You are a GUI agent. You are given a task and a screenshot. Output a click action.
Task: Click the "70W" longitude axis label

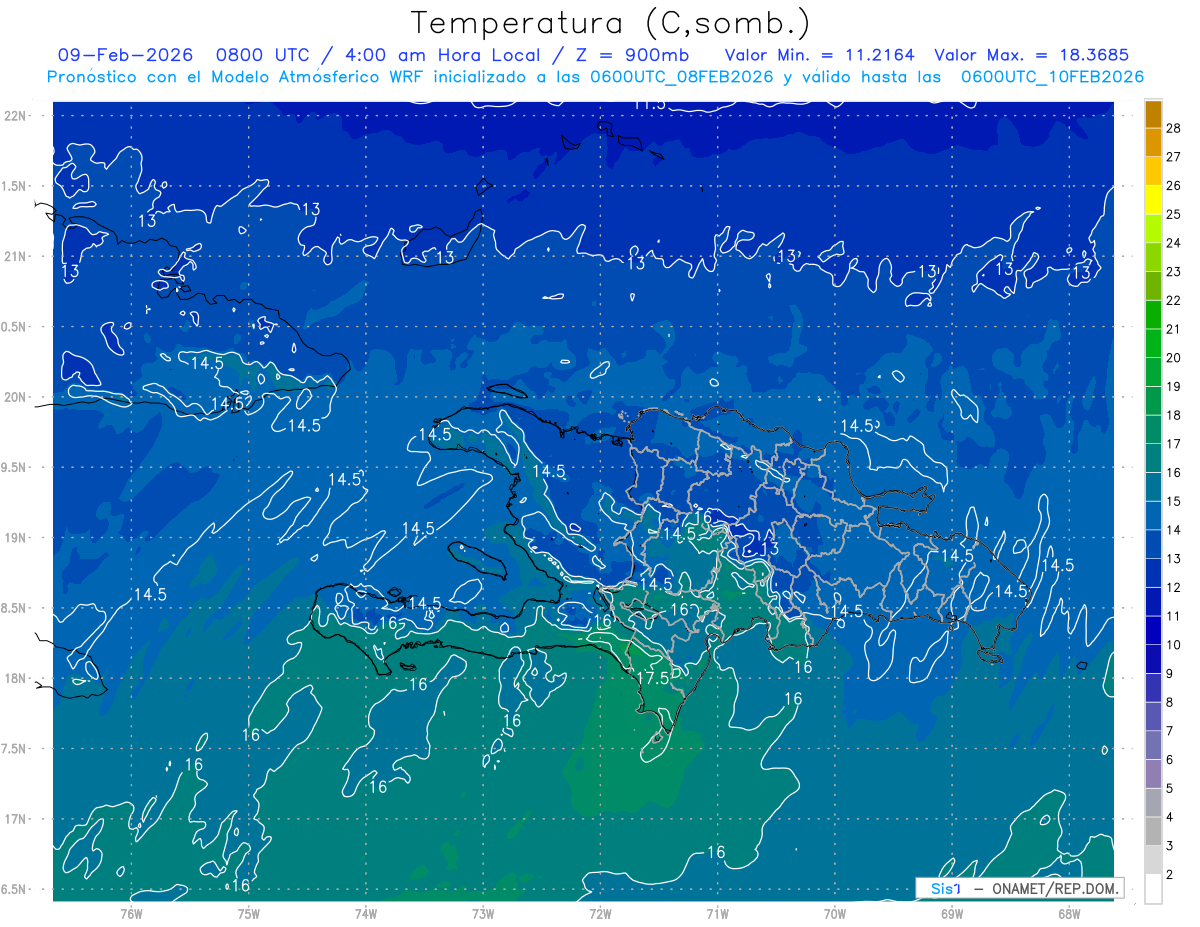(835, 912)
